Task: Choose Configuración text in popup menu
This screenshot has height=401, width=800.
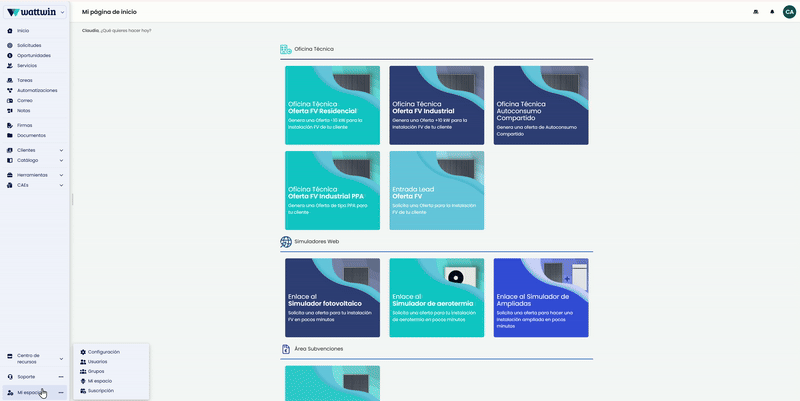Action: click(104, 352)
